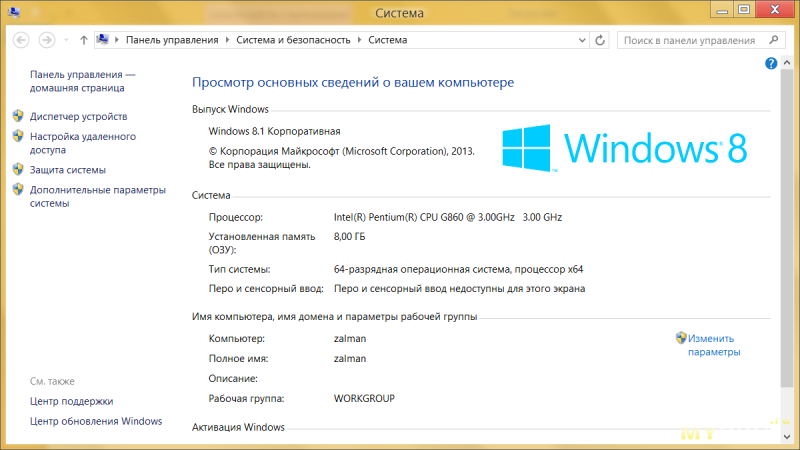Expand the chevron after Панель управления
The width and height of the screenshot is (800, 450).
(x=227, y=40)
